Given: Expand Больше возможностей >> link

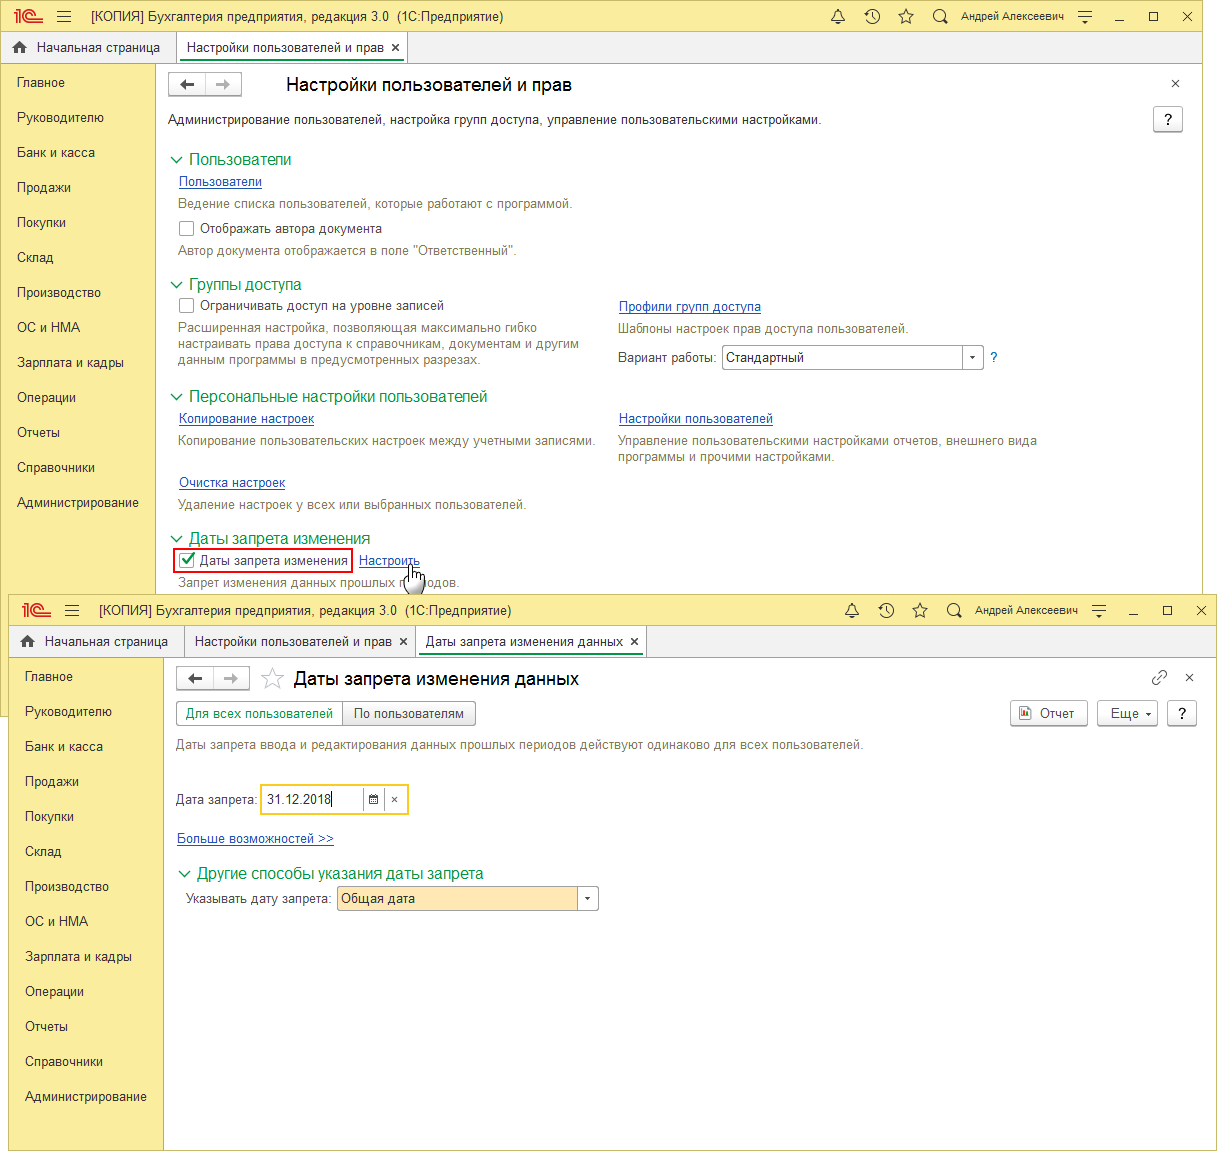Looking at the screenshot, I should 255,839.
